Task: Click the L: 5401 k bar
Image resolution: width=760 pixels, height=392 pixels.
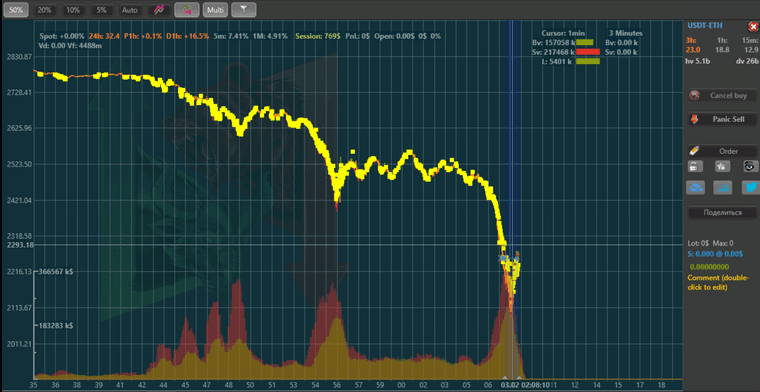Action: pos(588,61)
